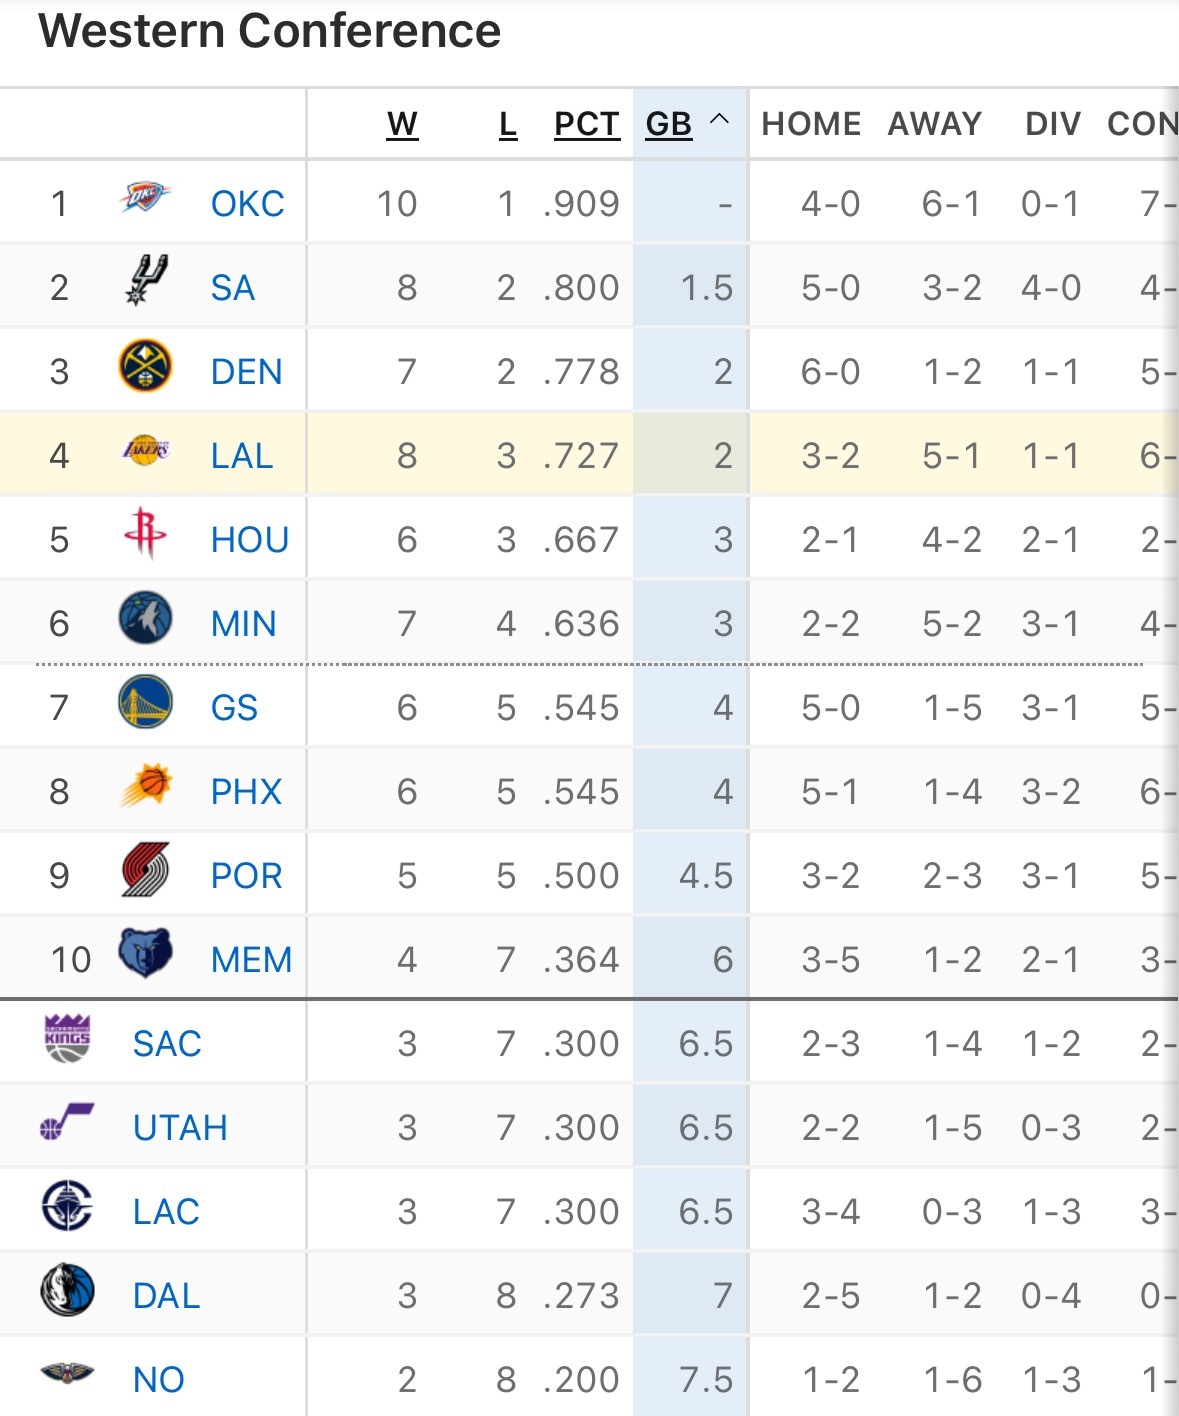The width and height of the screenshot is (1179, 1416).
Task: Click the Dallas Mavericks logo
Action: coord(67,1290)
